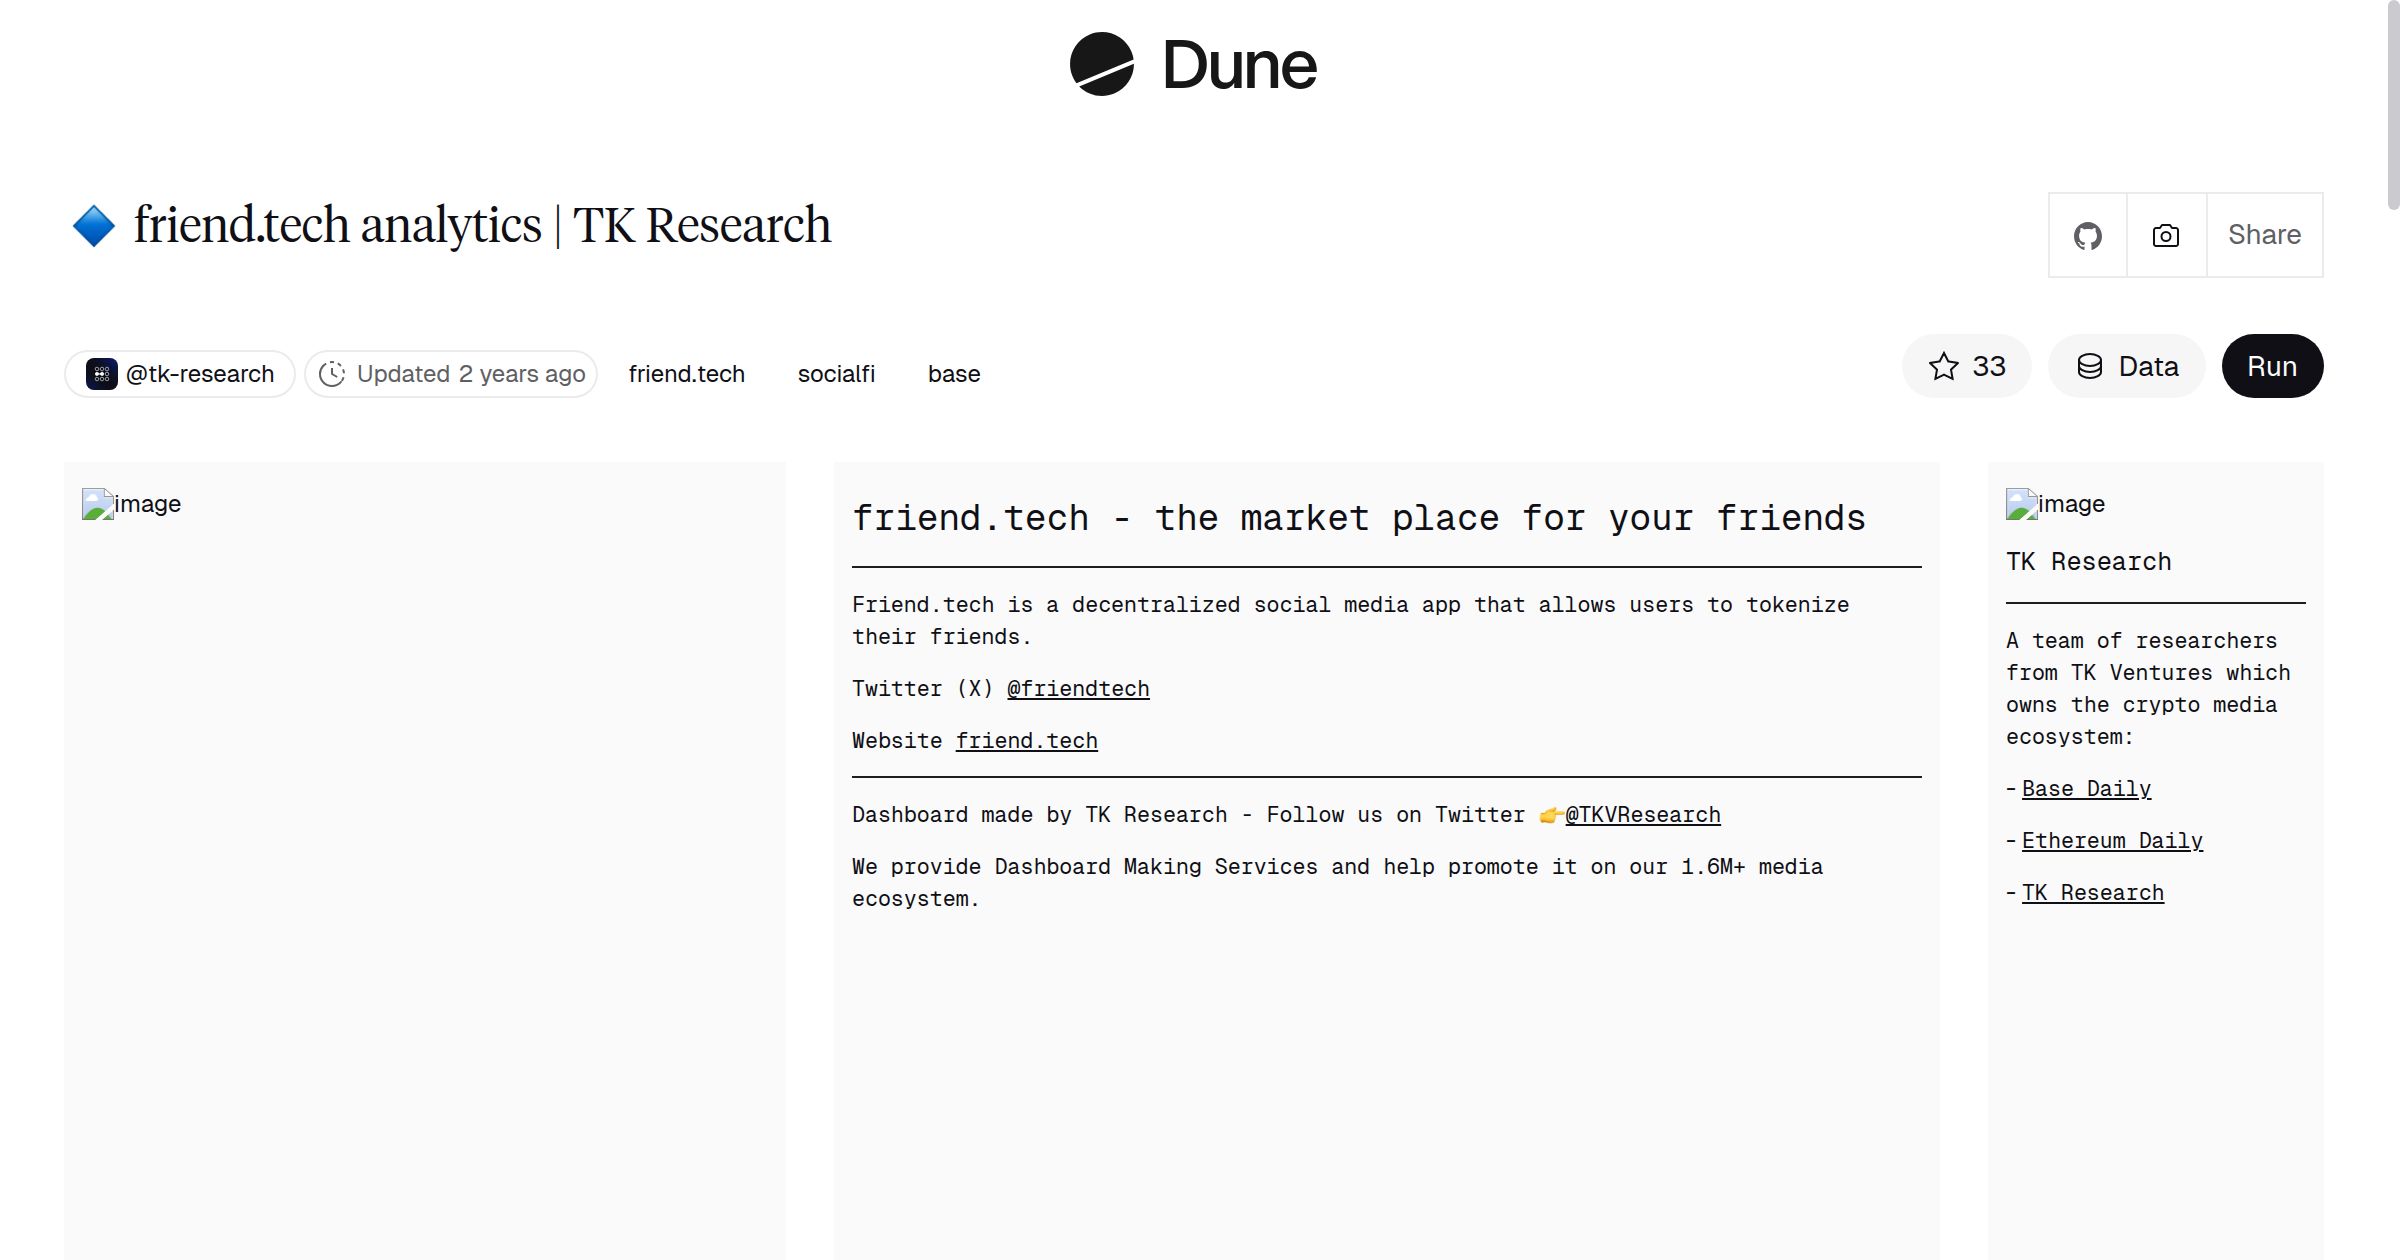Click the camera screenshot icon
Screen dimensions: 2400x1260
tap(2166, 236)
